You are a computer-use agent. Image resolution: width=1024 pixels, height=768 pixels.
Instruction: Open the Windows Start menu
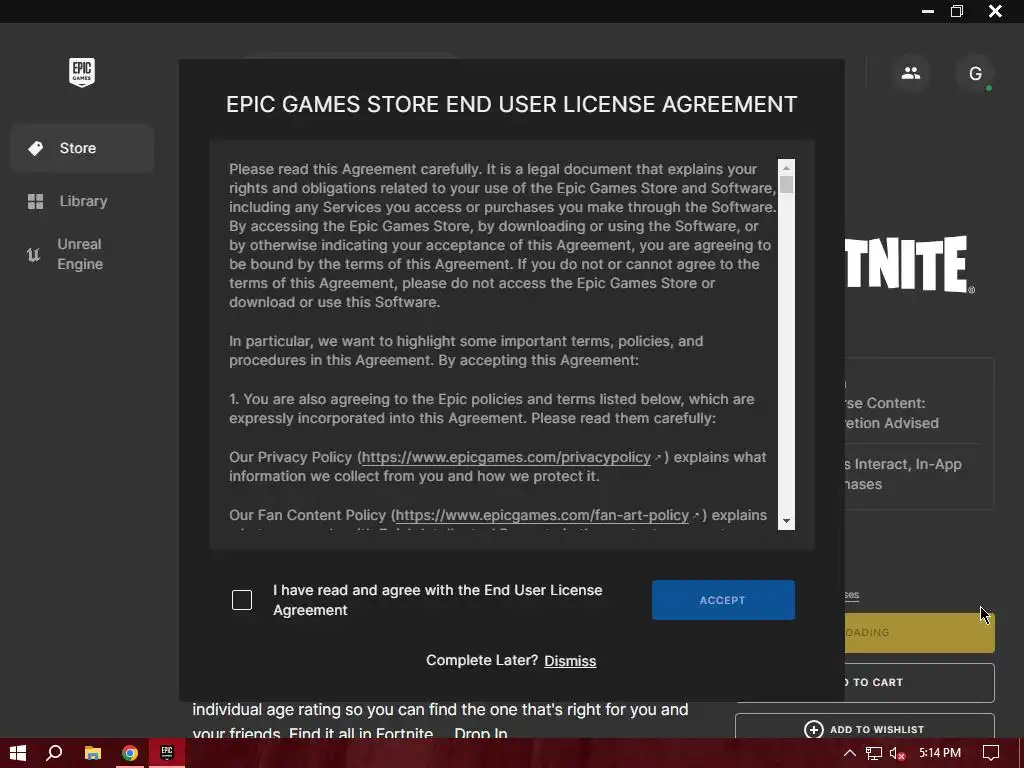[x=18, y=753]
